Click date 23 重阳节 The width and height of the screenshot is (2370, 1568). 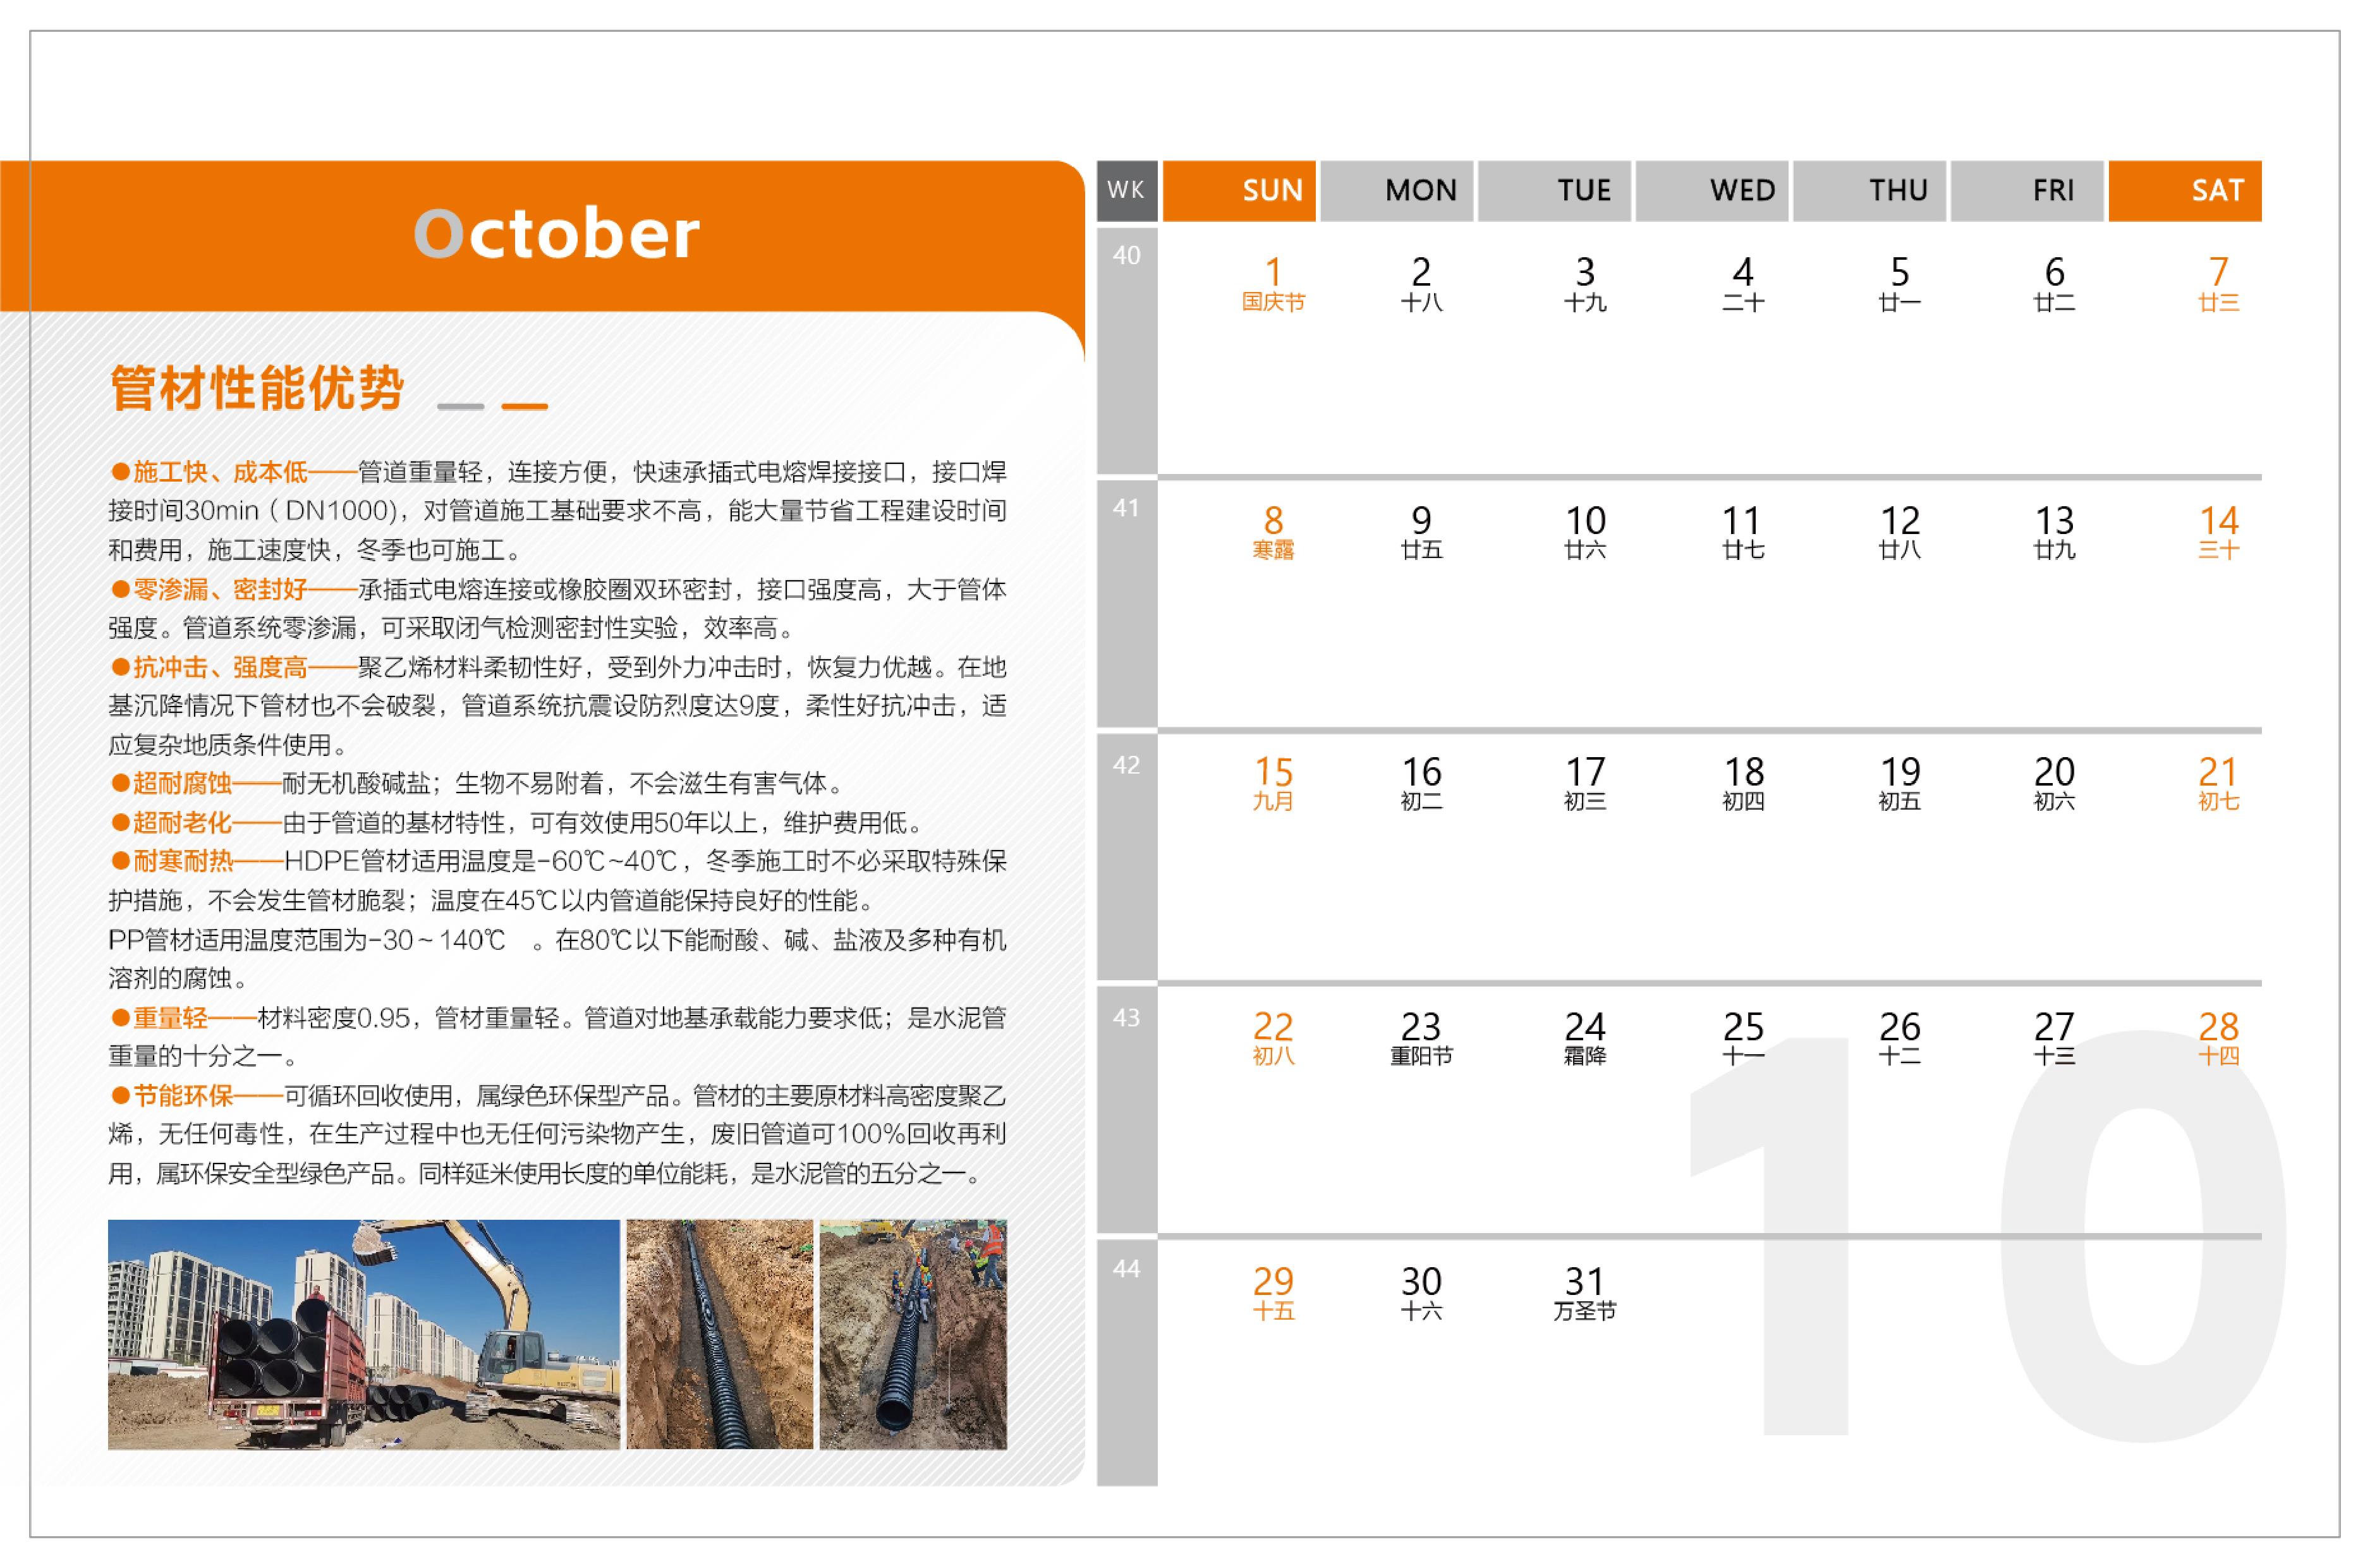point(1420,1037)
